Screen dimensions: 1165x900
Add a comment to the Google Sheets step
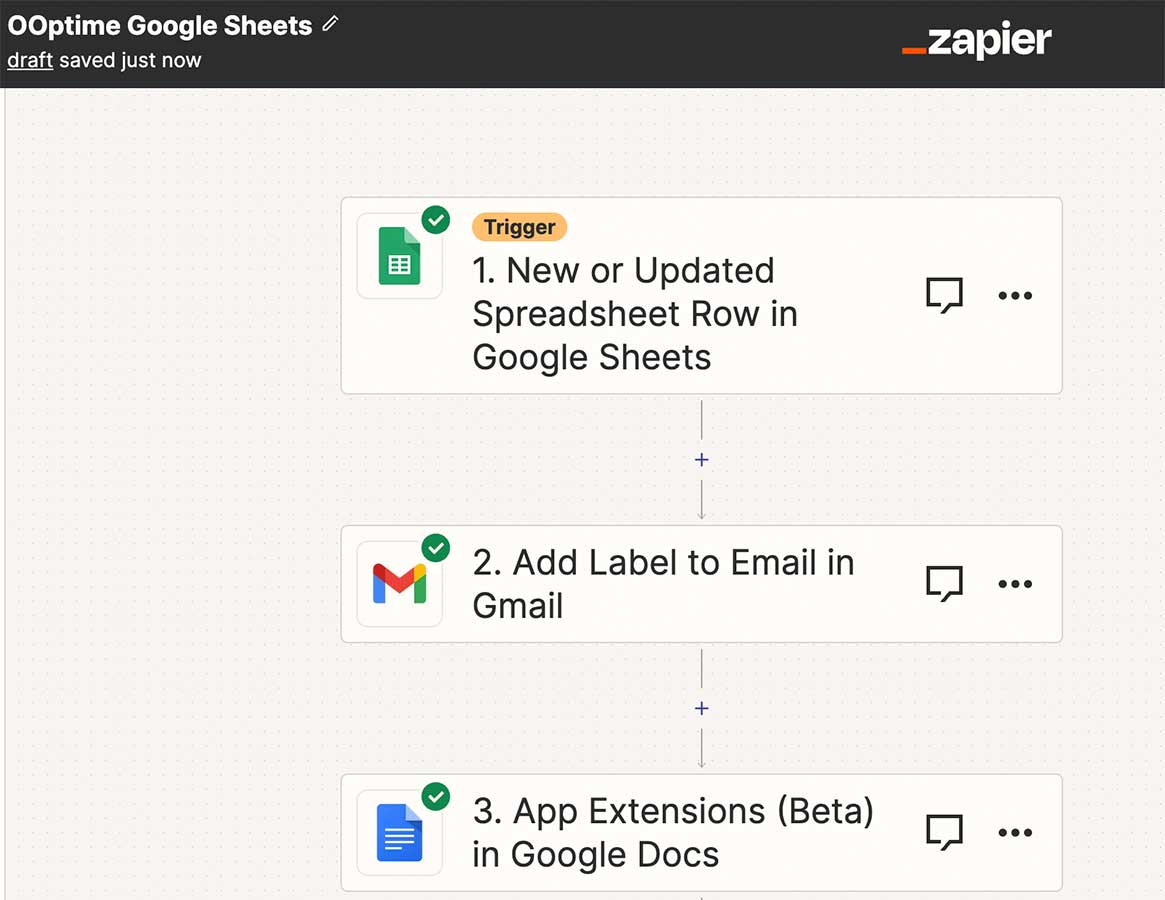[944, 295]
